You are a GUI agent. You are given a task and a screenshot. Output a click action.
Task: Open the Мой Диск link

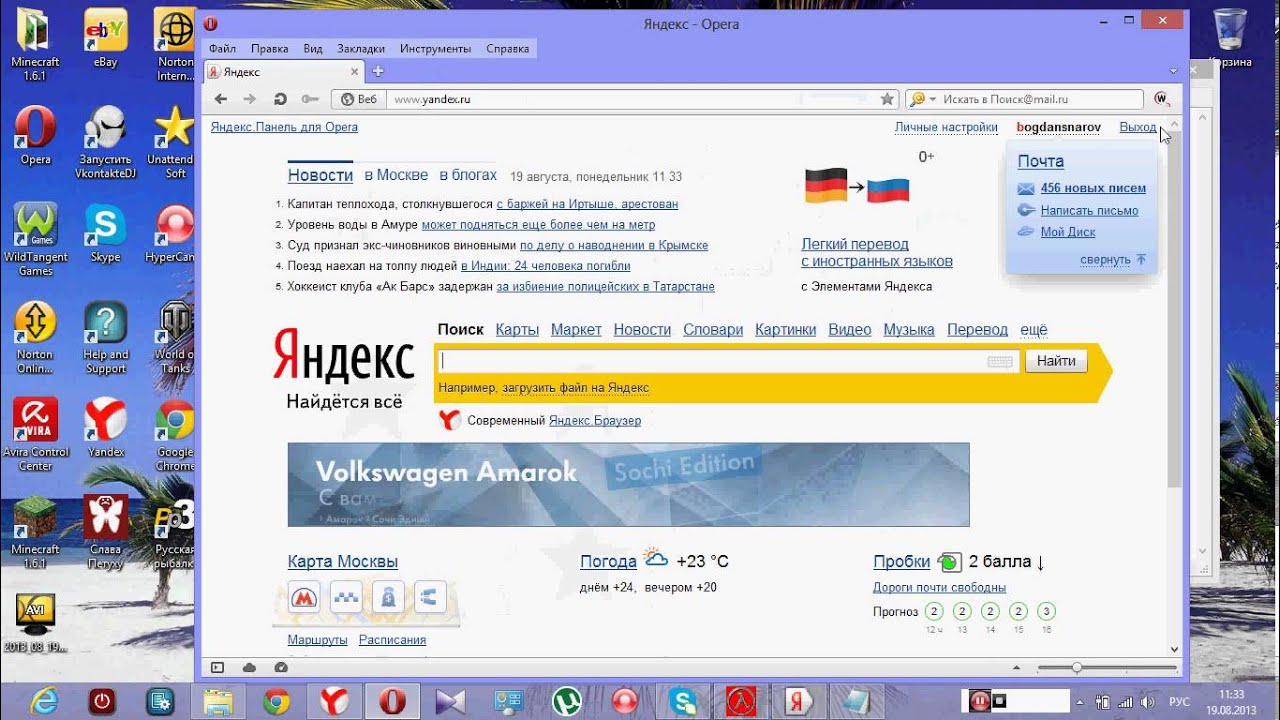[x=1068, y=231]
